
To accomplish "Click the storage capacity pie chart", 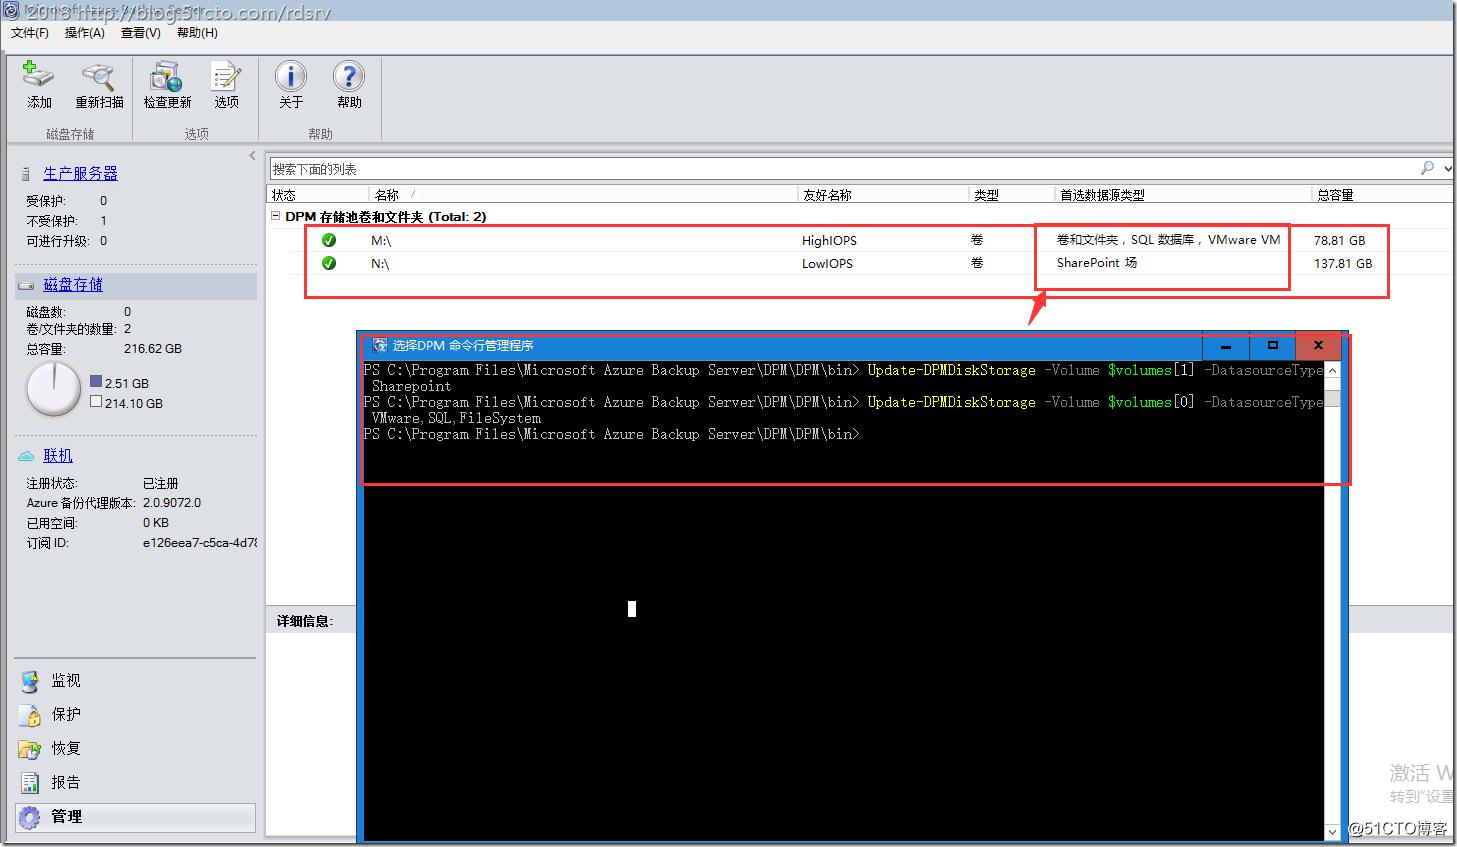I will [x=52, y=390].
